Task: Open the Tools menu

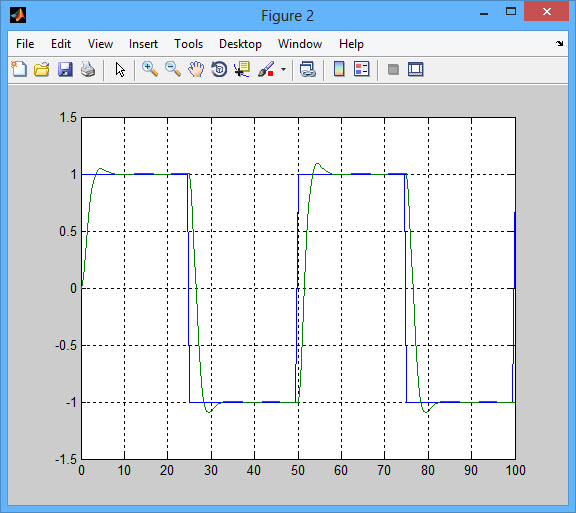Action: click(188, 44)
